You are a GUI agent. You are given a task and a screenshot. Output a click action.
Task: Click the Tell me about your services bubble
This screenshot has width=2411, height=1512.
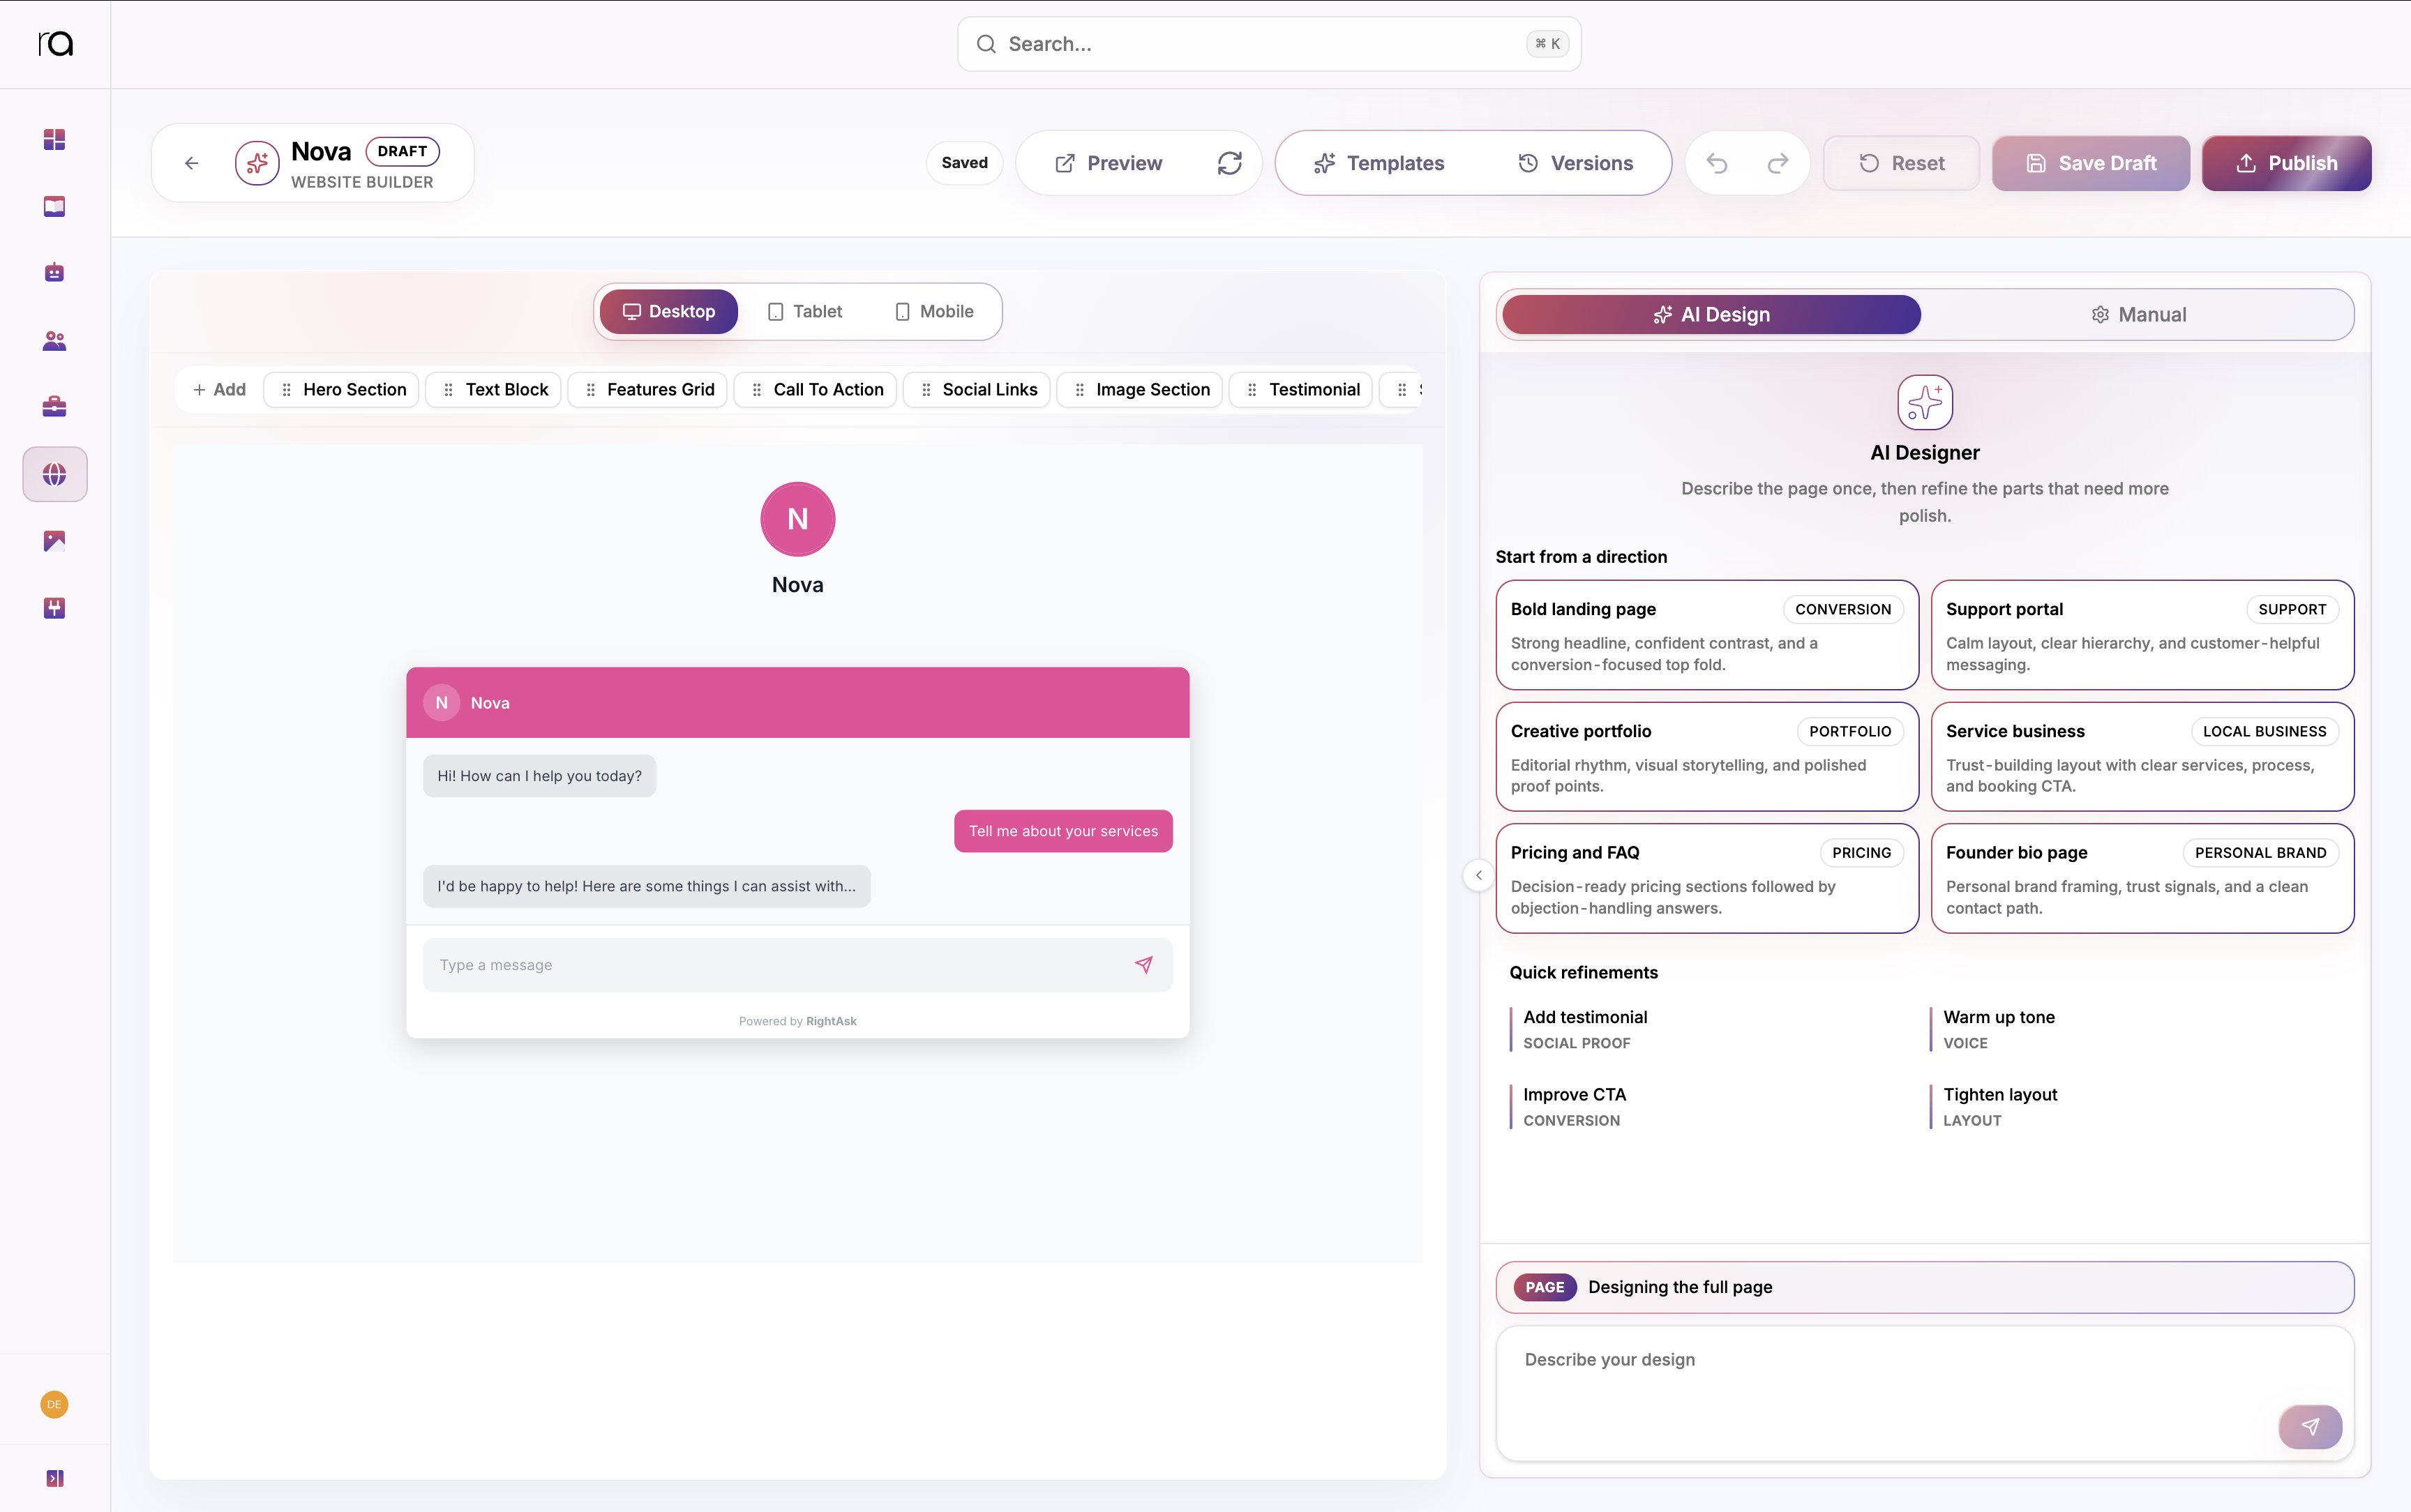tap(1063, 831)
